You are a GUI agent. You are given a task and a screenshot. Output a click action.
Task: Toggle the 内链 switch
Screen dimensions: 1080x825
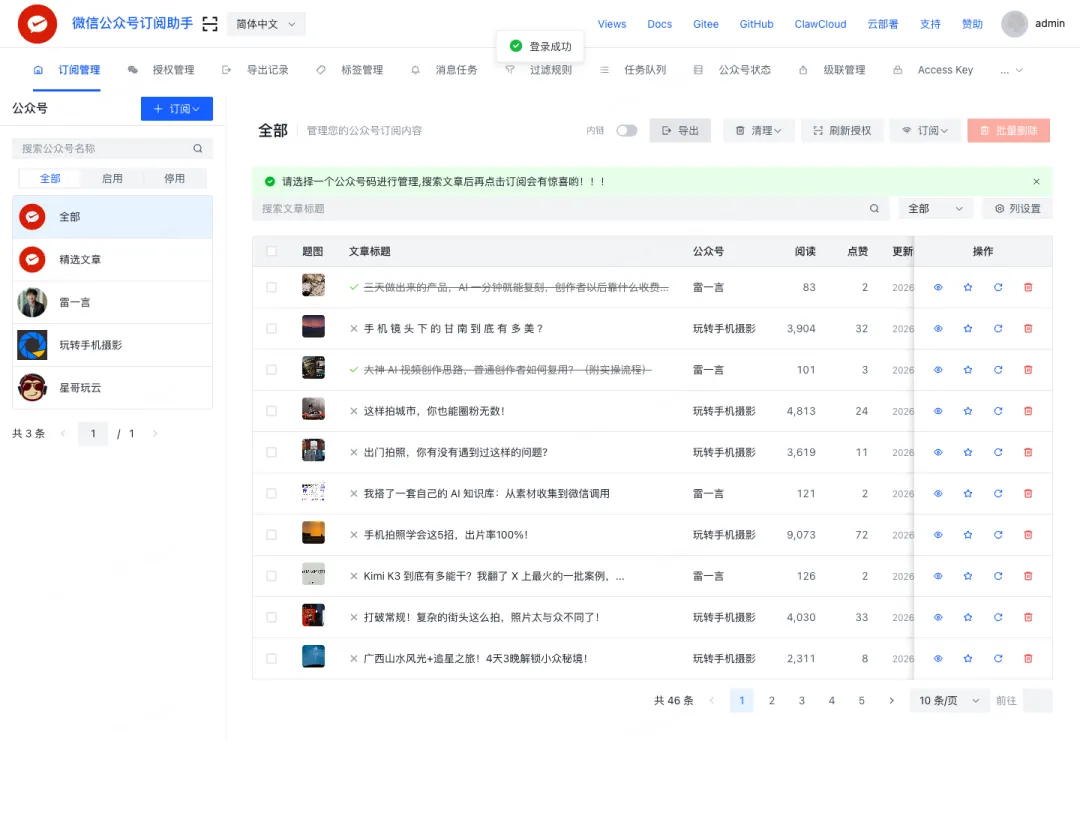(627, 131)
